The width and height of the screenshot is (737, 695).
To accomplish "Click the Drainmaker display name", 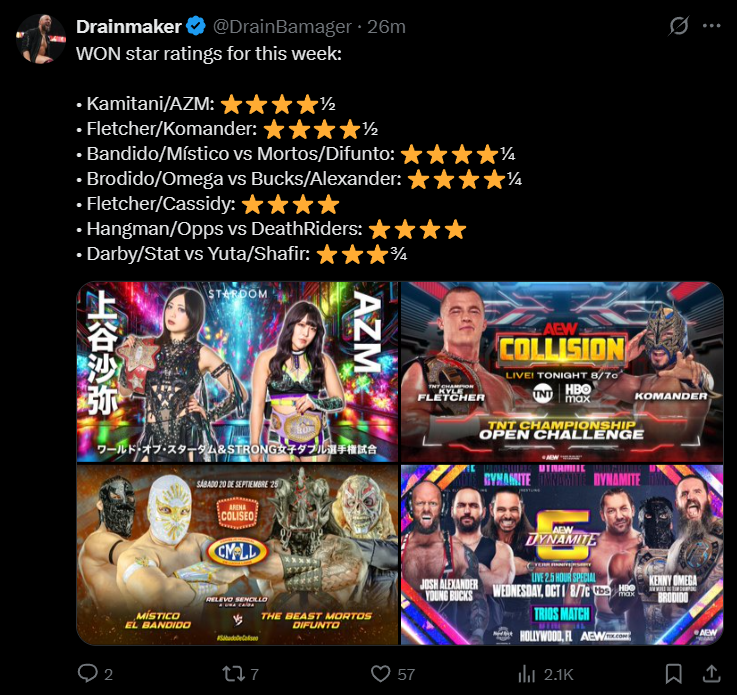I will click(129, 27).
